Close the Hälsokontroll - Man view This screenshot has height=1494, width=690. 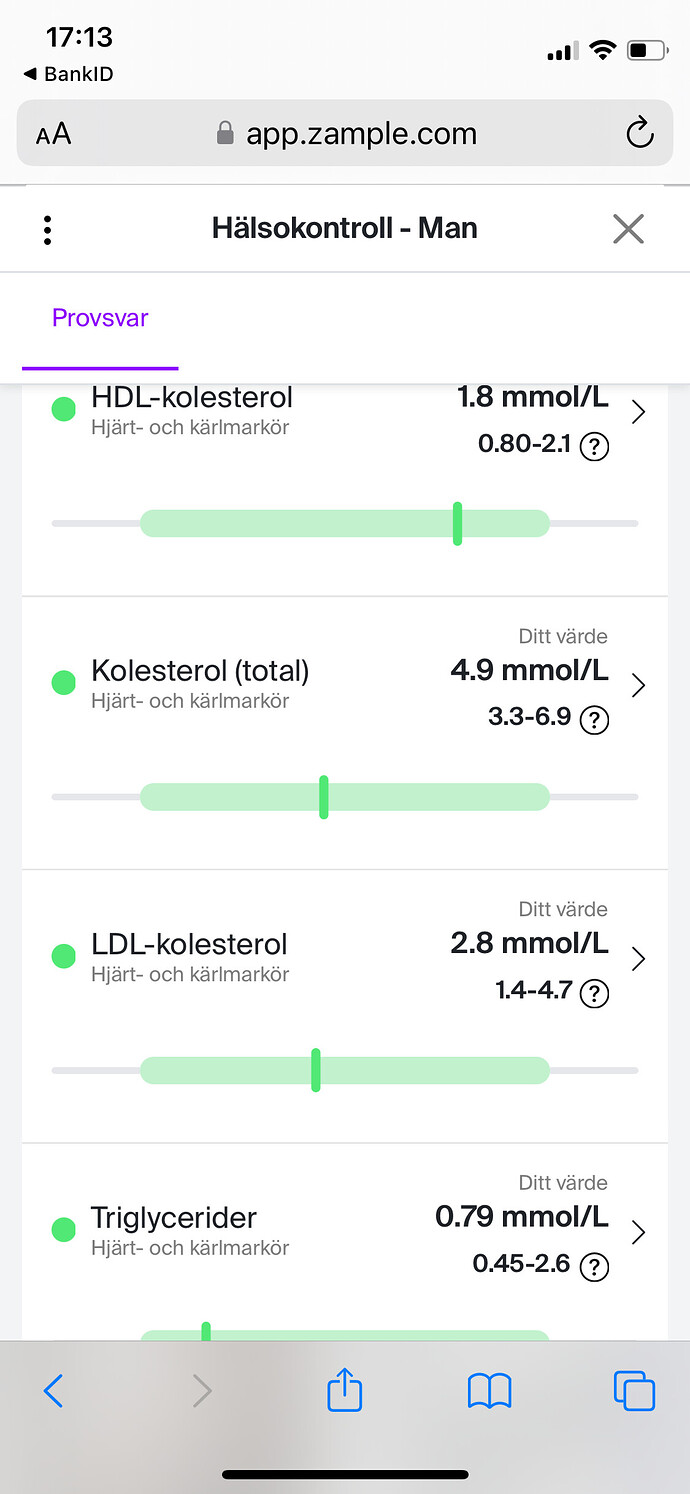click(x=628, y=229)
